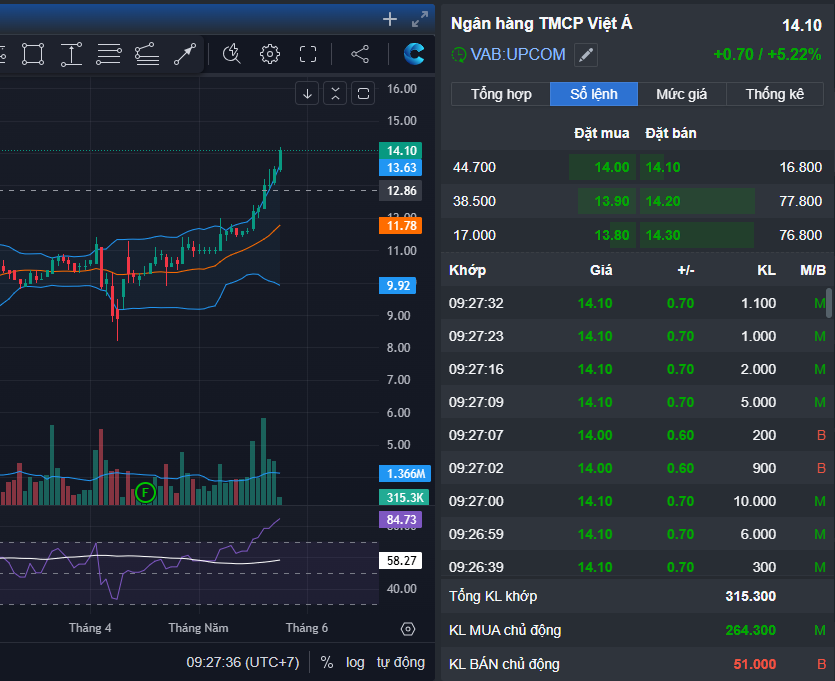Click KL BÁN chủ động value 51.000
This screenshot has height=681, width=835.
755,664
